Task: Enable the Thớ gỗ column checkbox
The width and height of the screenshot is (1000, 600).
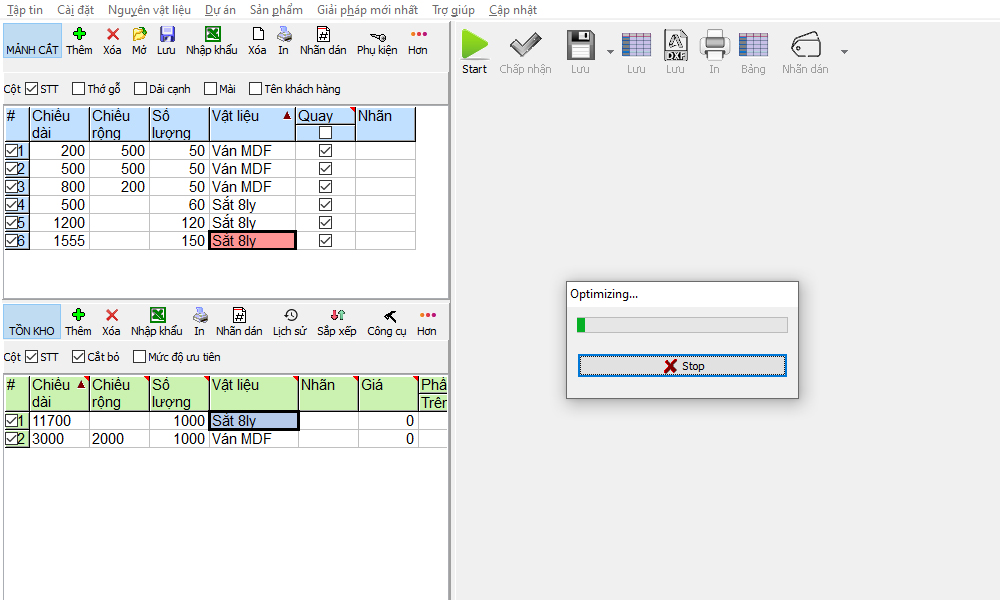Action: click(79, 89)
